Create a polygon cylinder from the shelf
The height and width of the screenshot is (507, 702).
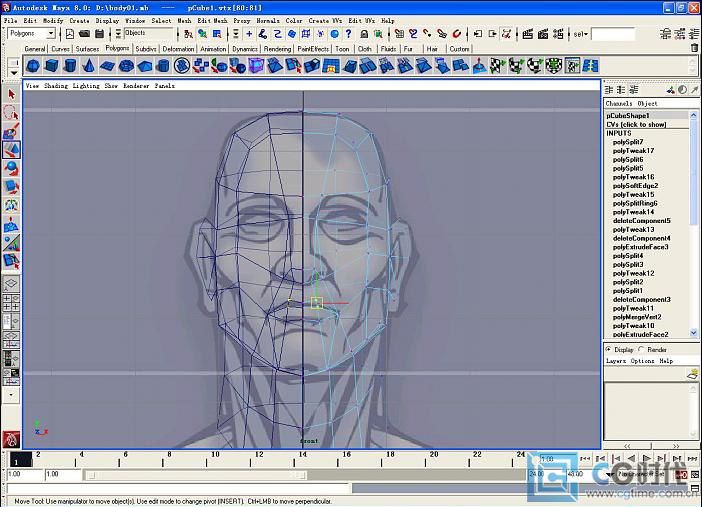tap(70, 66)
